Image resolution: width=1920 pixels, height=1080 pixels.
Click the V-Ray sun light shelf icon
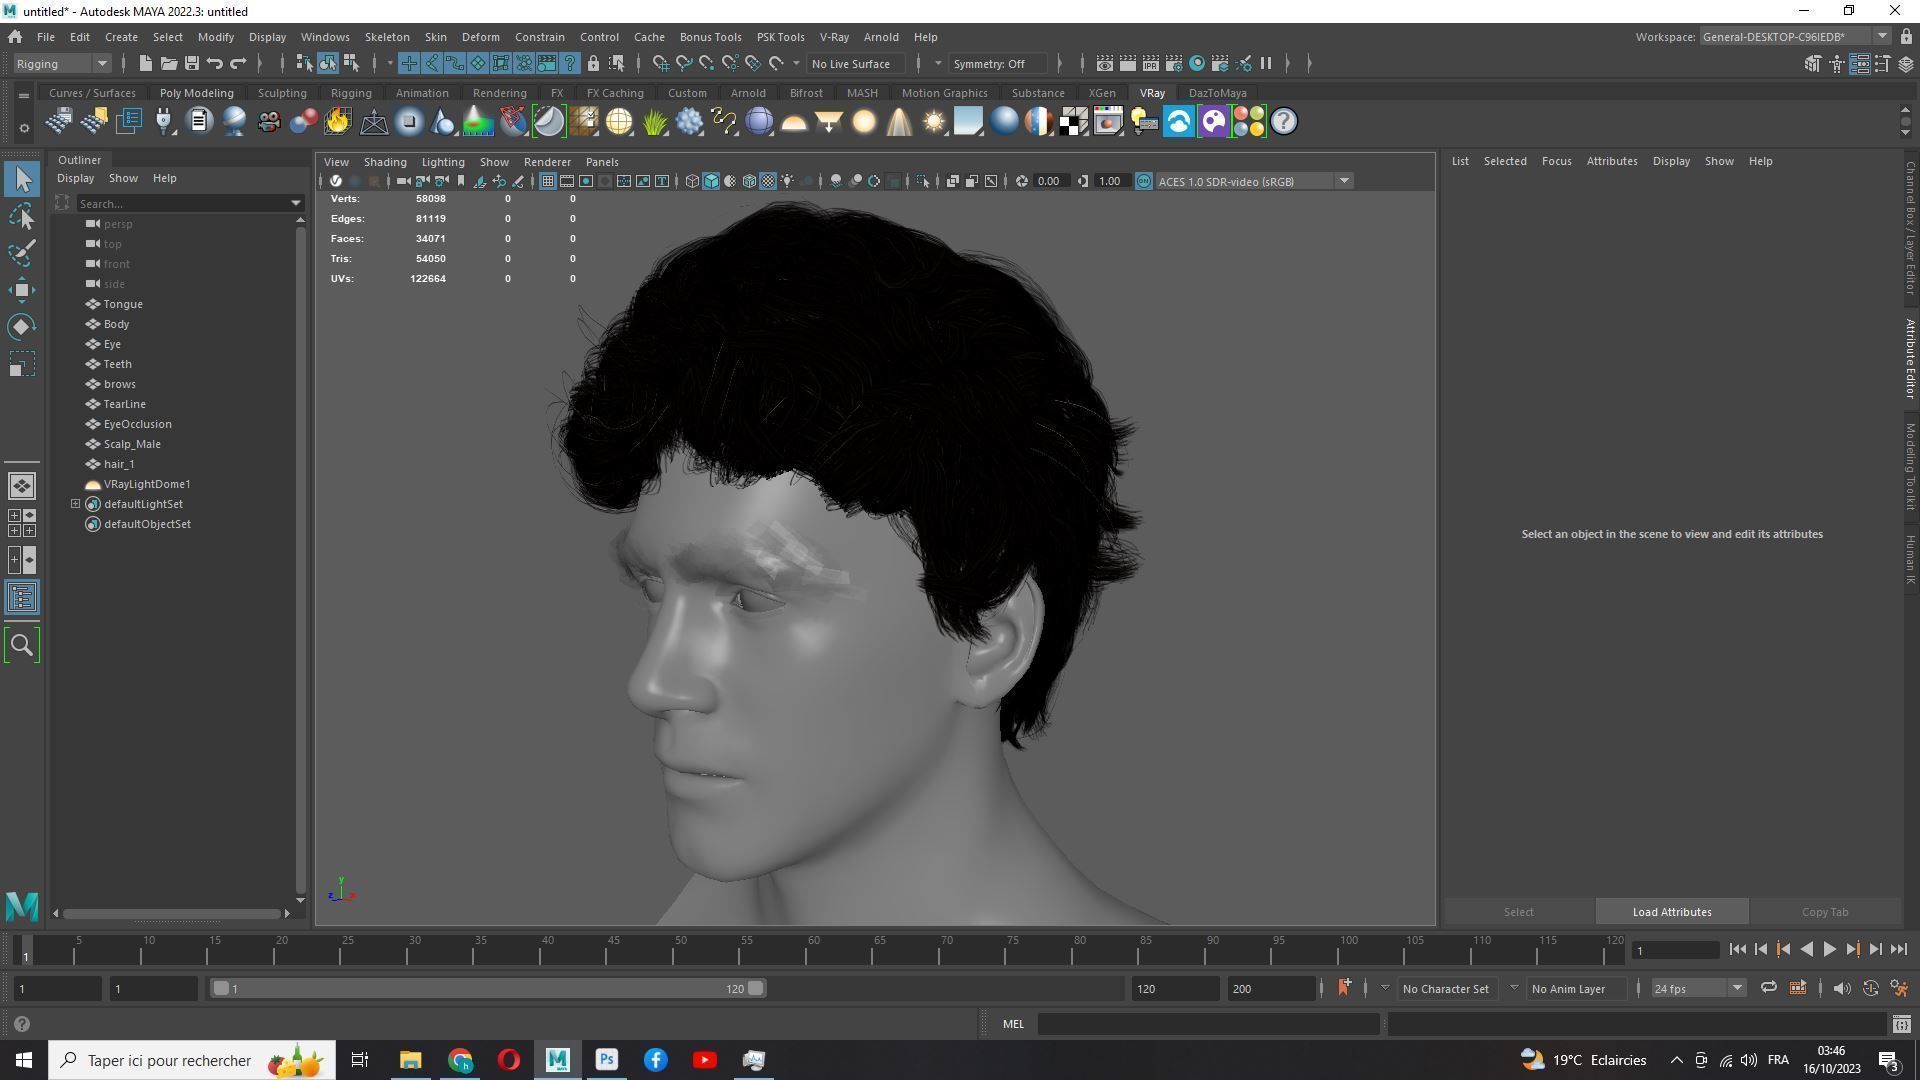pyautogui.click(x=934, y=122)
